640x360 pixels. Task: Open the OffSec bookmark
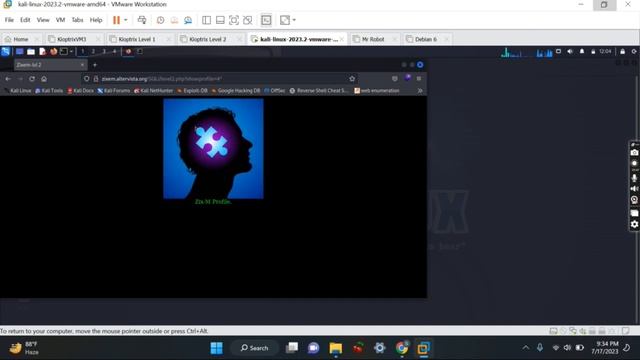275,91
